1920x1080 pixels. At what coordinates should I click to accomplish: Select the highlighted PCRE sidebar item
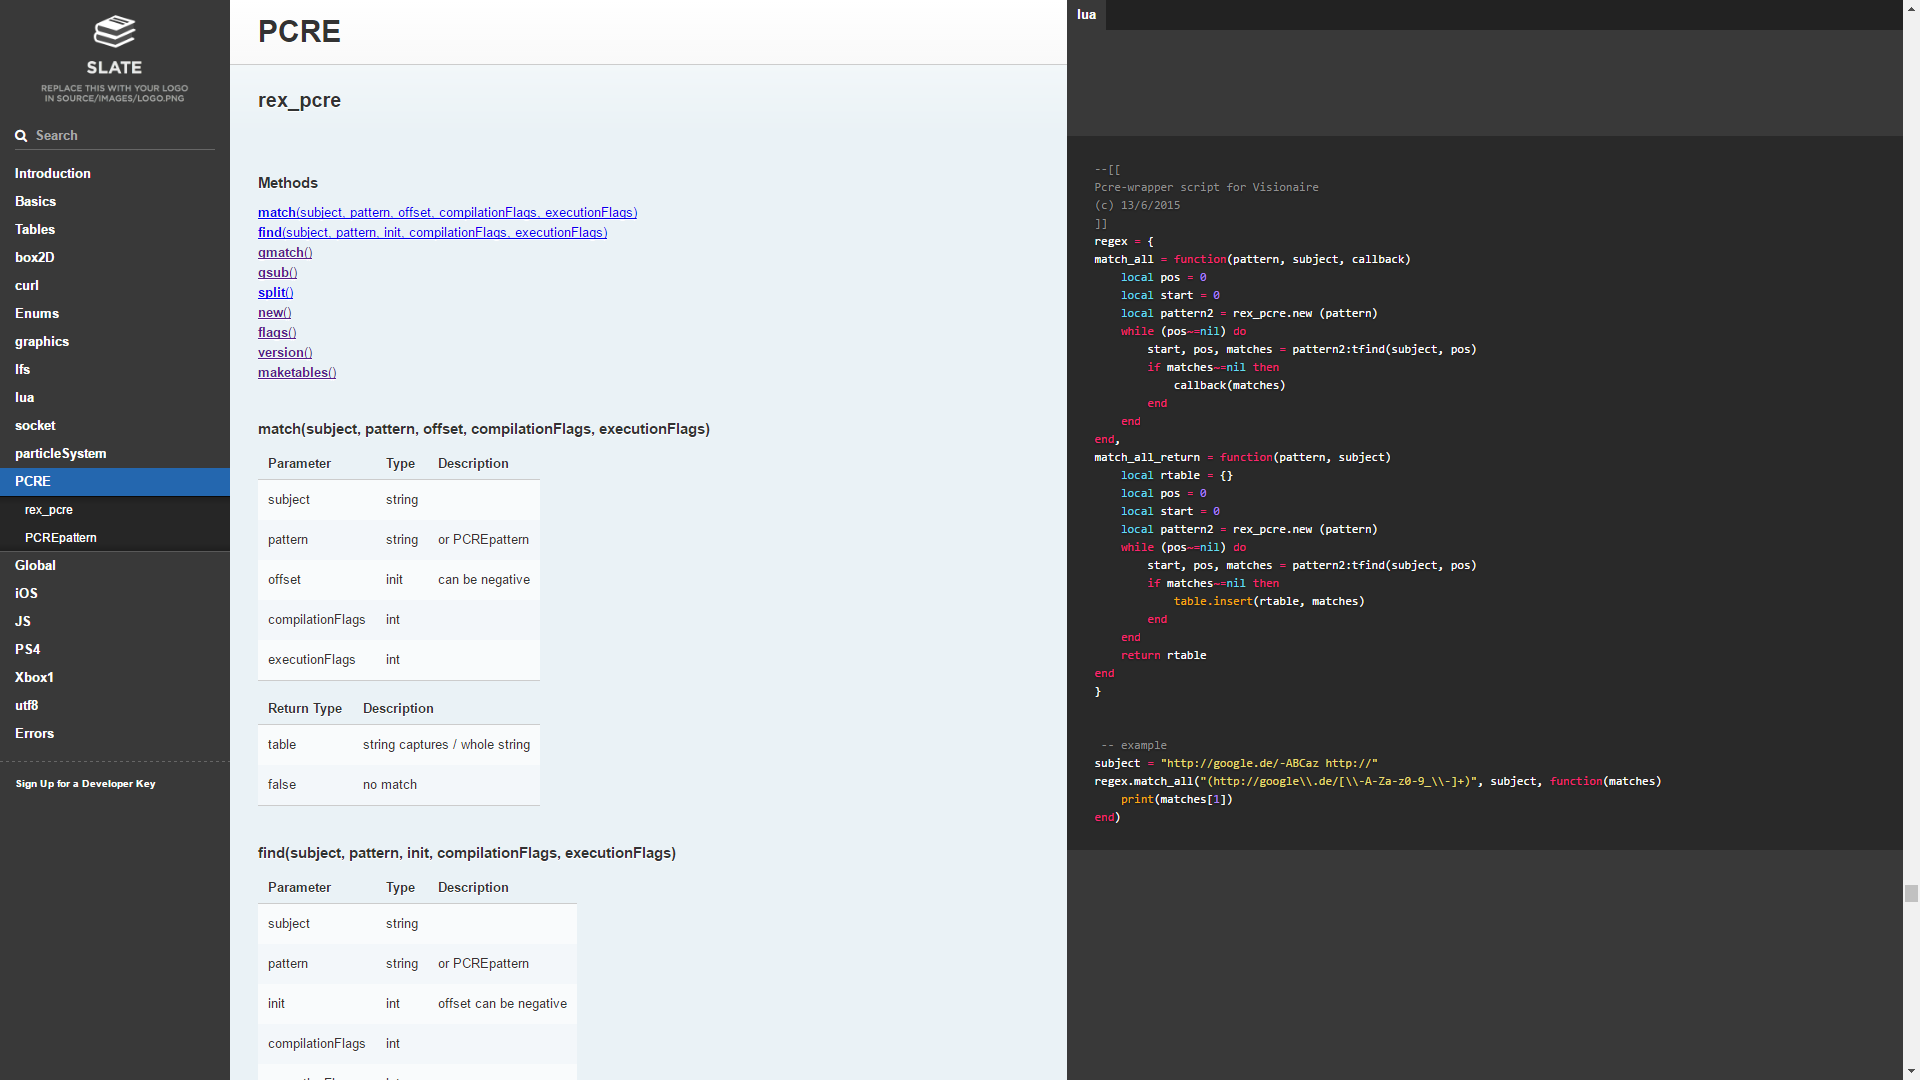point(115,481)
